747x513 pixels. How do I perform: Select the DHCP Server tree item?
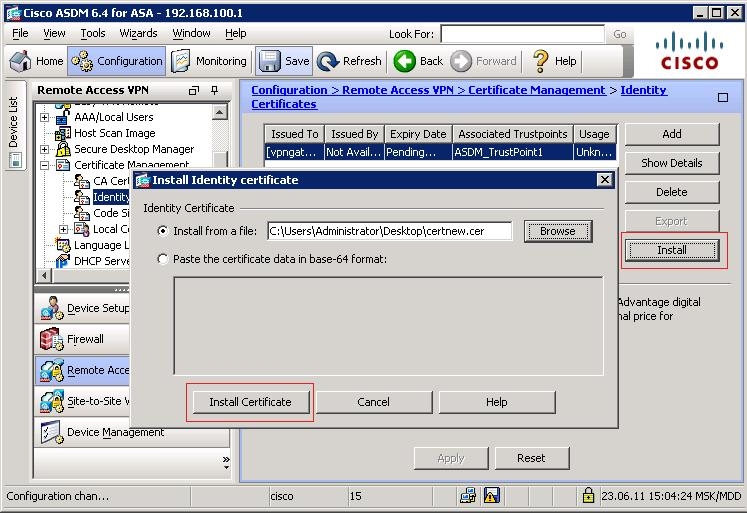tap(101, 261)
